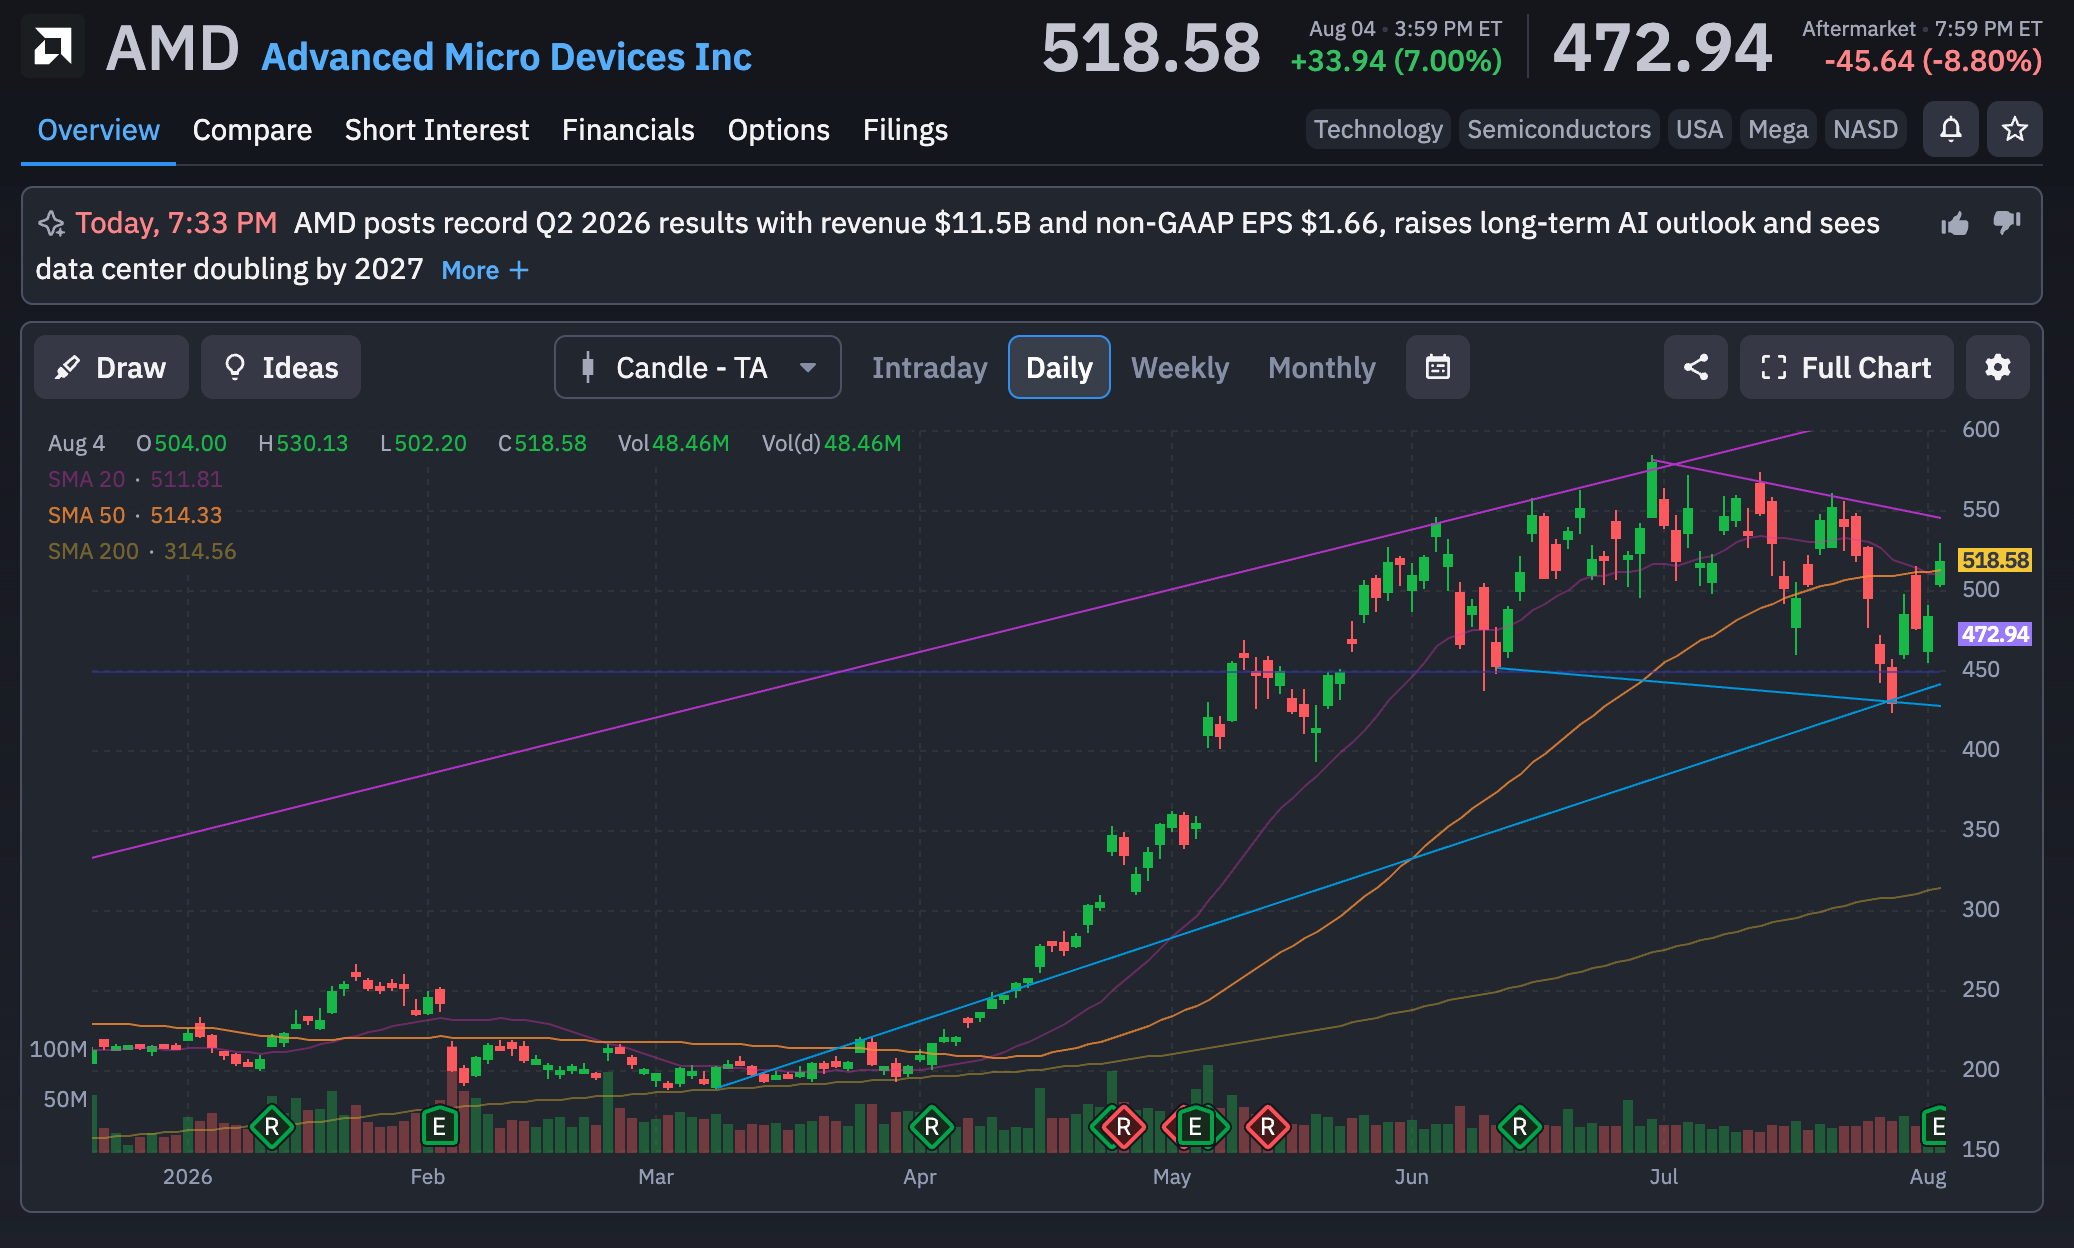This screenshot has height=1248, width=2074.
Task: Open the Candle - TA chart type dropdown
Action: tap(697, 367)
